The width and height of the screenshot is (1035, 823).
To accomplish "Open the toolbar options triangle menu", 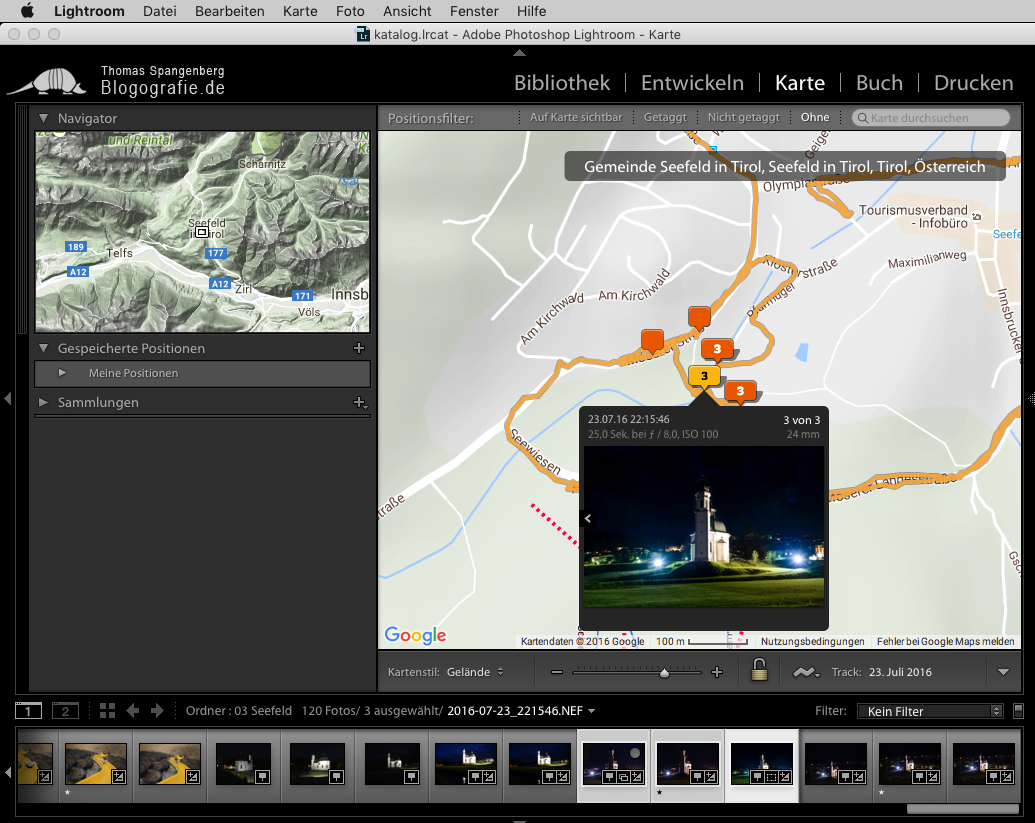I will pos(1003,672).
